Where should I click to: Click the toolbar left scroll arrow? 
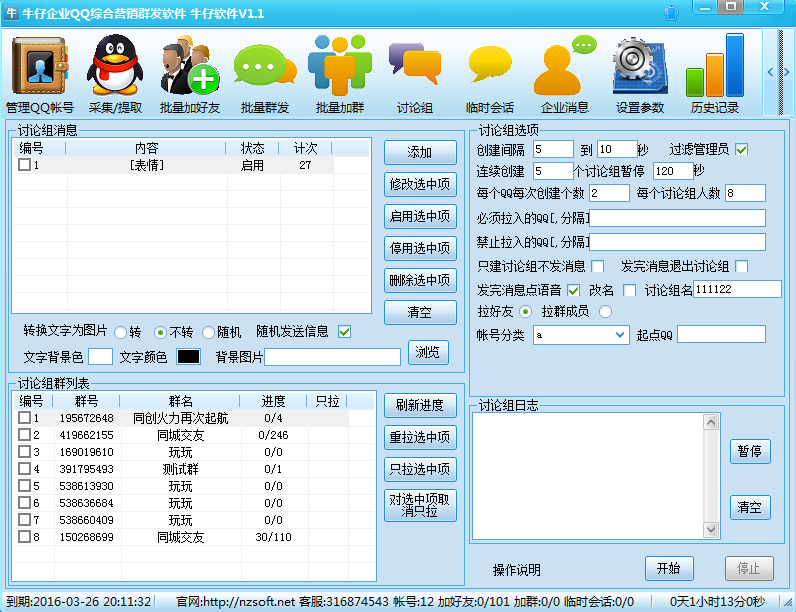(x=770, y=72)
